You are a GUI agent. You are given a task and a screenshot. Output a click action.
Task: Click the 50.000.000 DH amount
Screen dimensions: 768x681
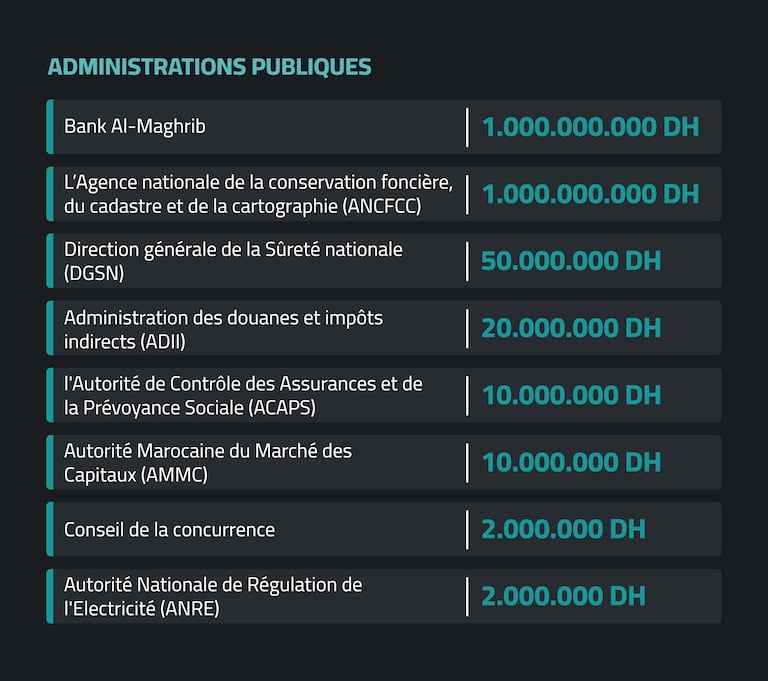coord(571,261)
